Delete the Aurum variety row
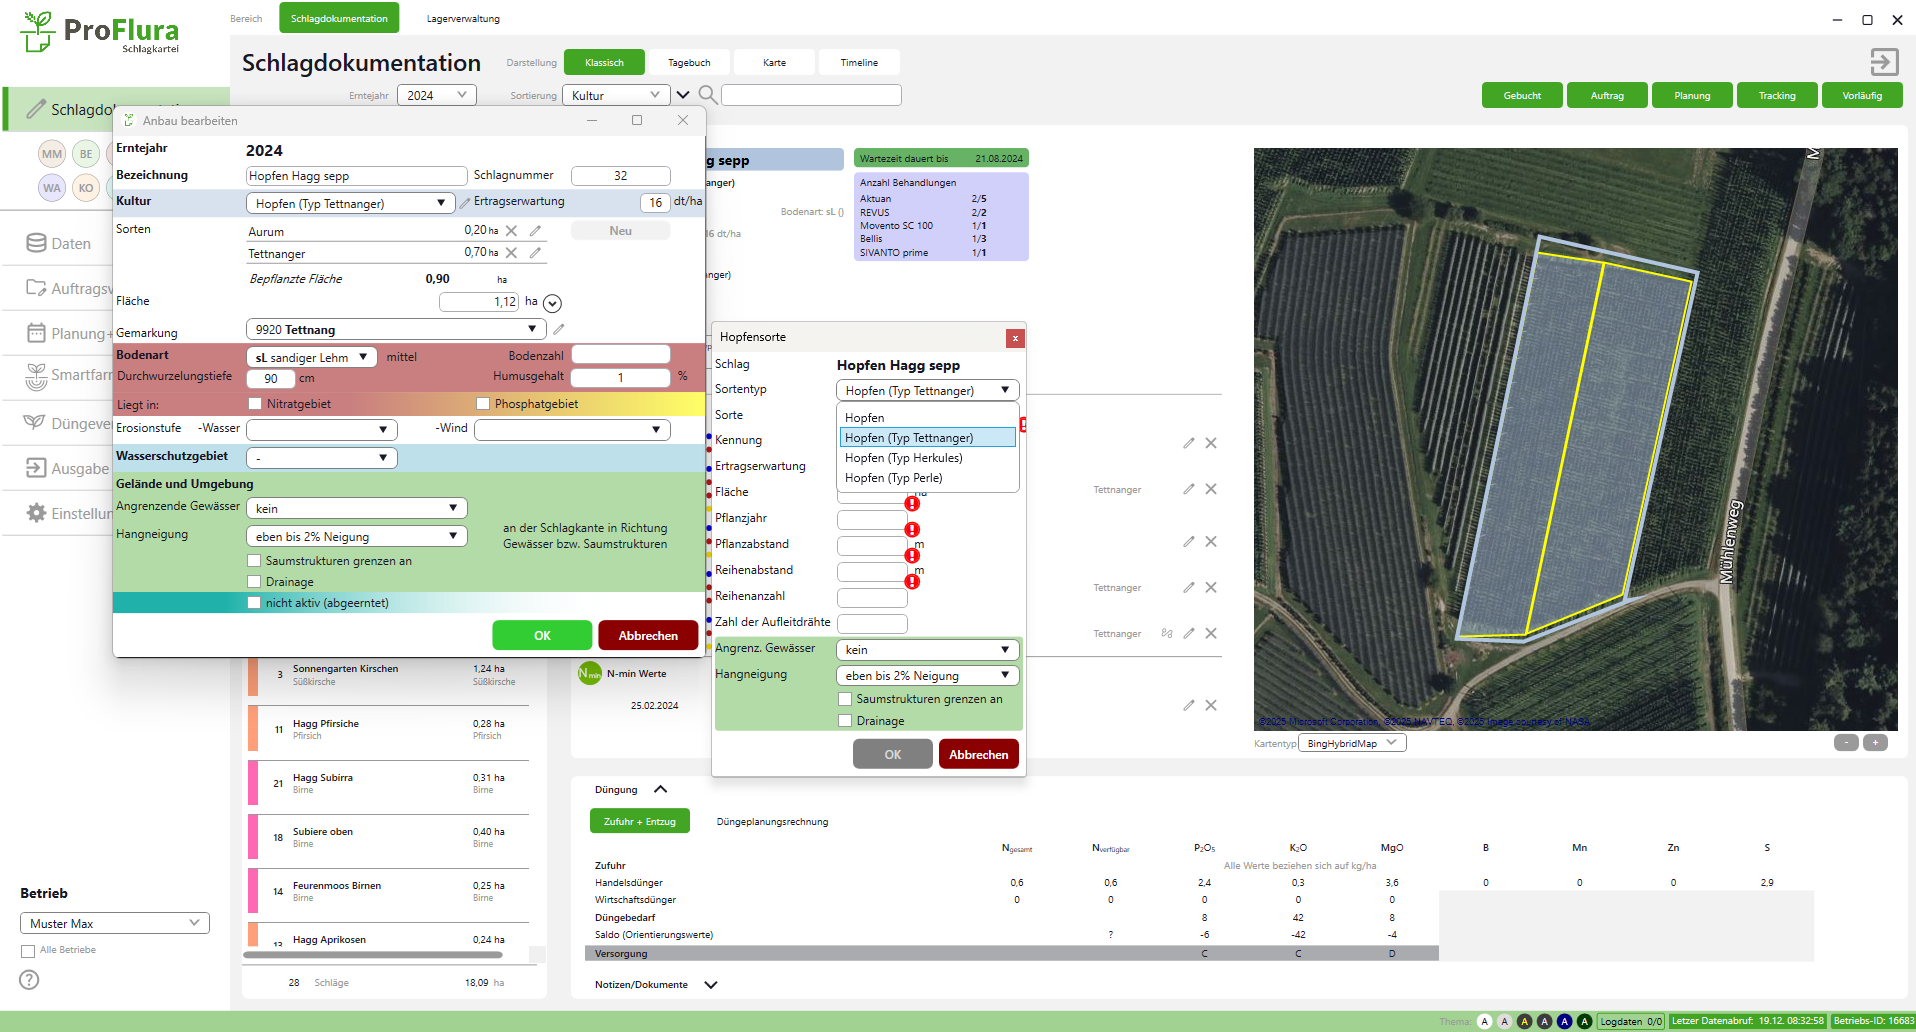 pyautogui.click(x=512, y=231)
